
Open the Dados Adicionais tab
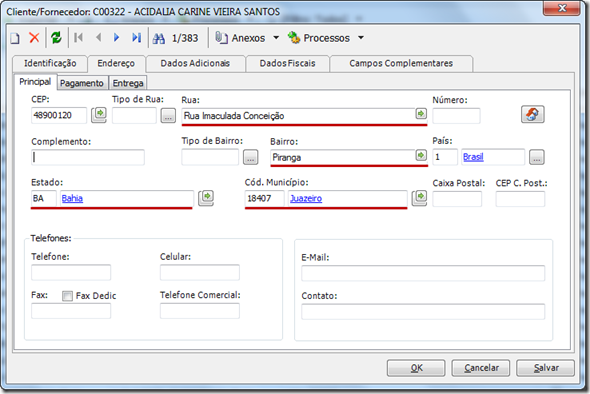(x=195, y=63)
